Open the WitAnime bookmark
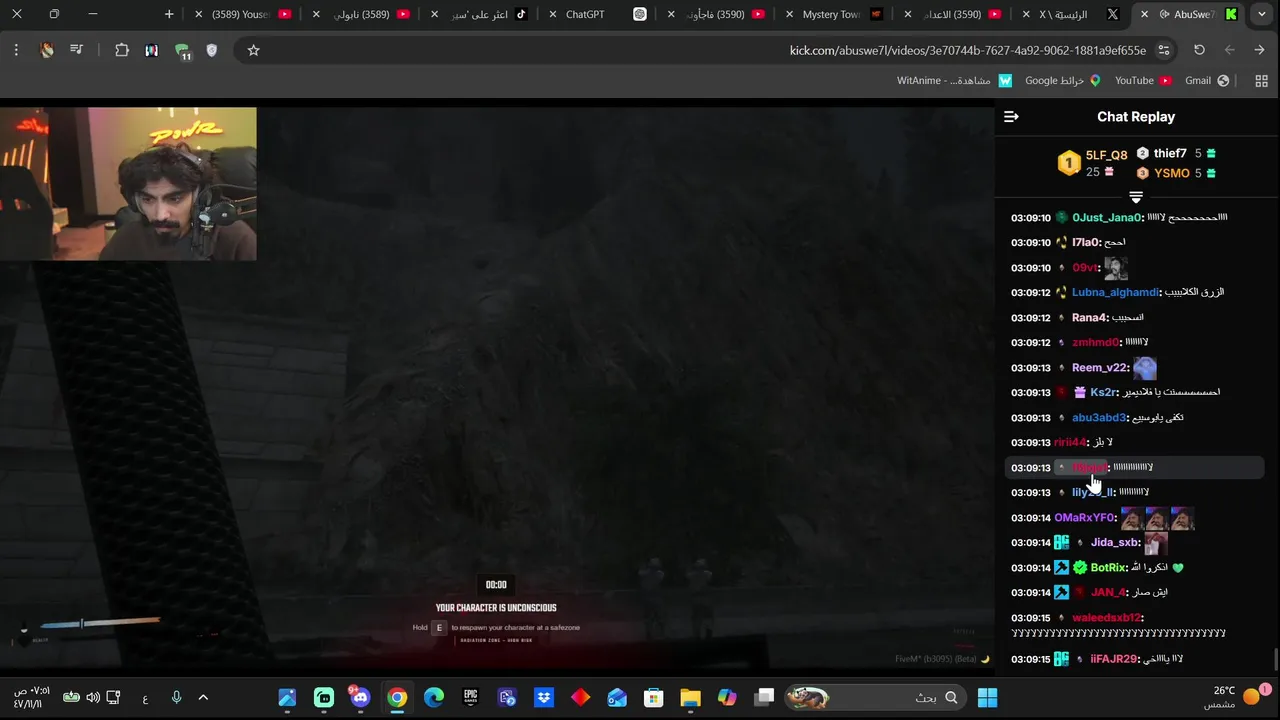 point(954,81)
